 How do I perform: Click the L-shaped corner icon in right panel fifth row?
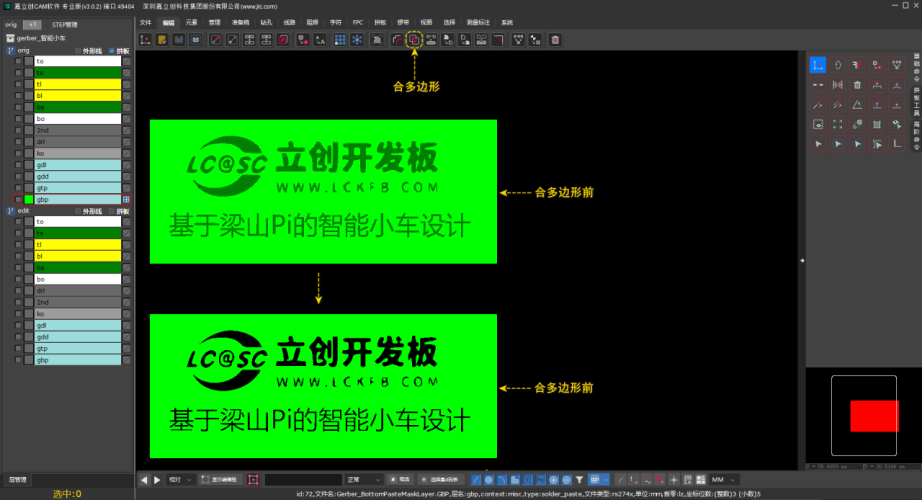click(x=897, y=144)
